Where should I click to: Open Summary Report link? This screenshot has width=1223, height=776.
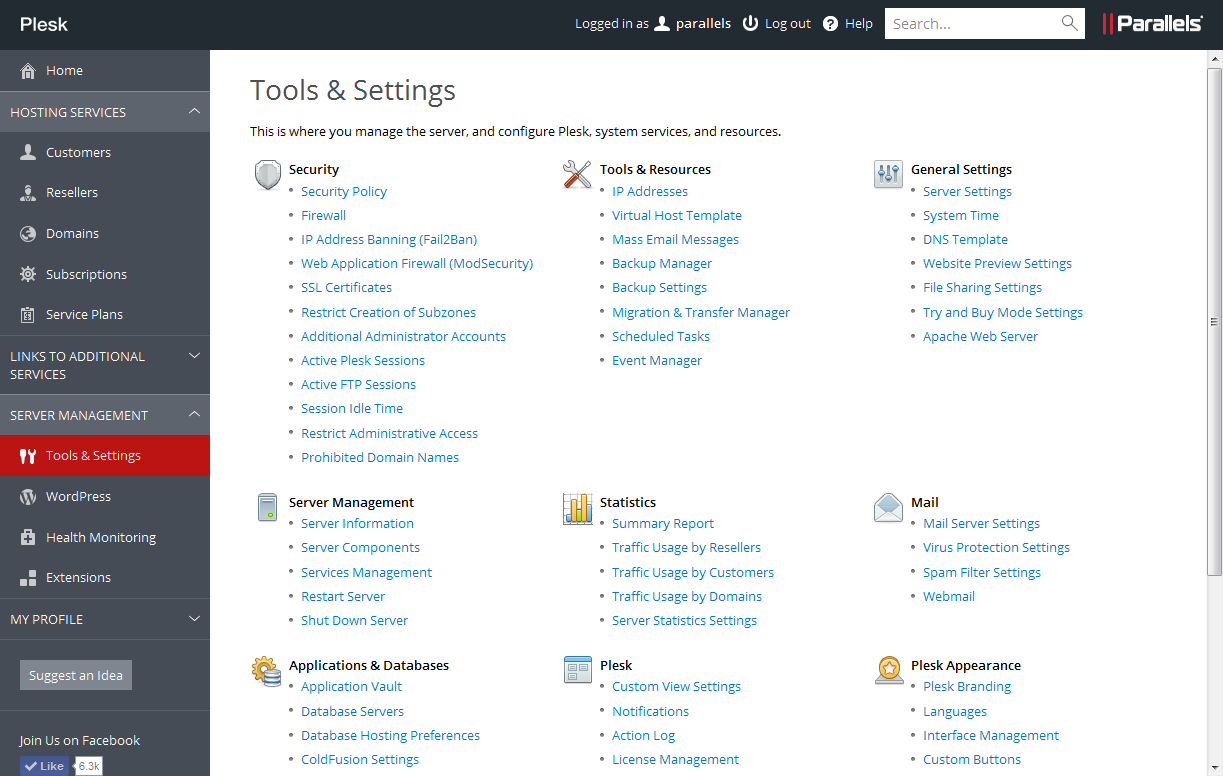point(663,523)
